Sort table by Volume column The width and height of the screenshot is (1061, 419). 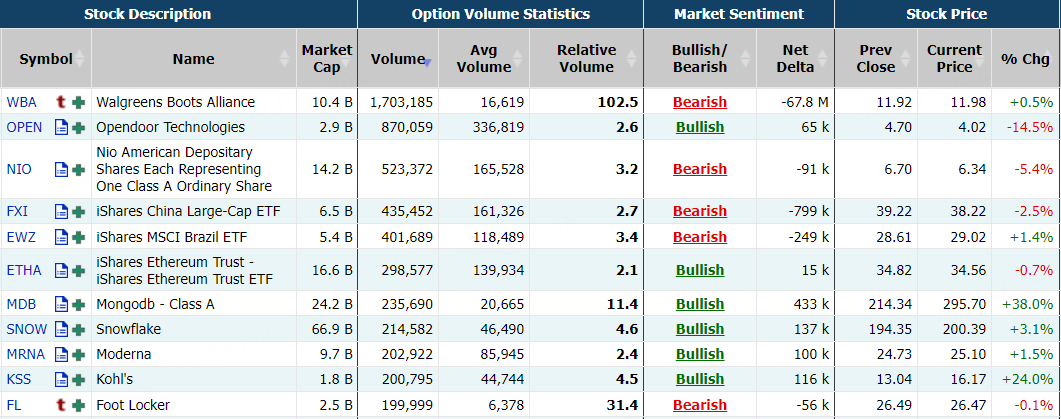(x=398, y=59)
